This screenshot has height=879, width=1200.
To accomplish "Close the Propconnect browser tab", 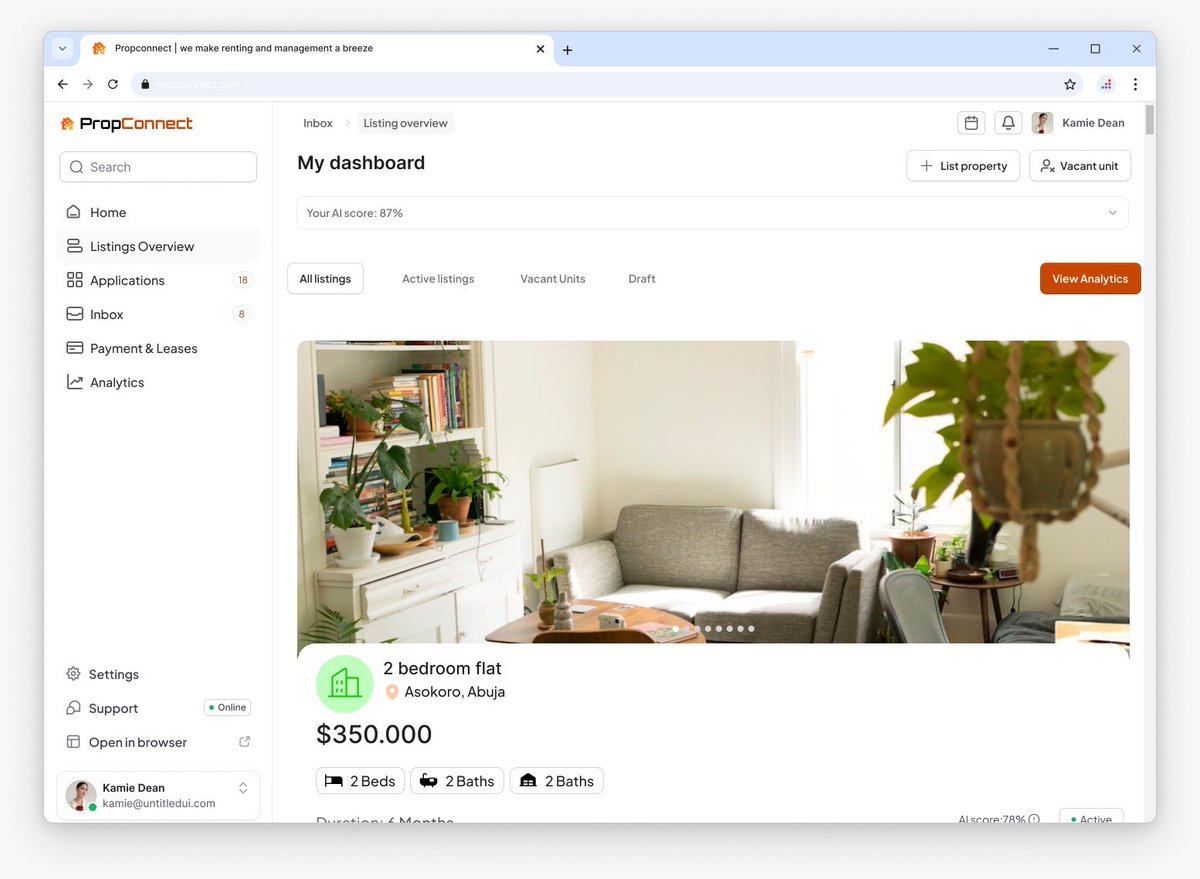I will pyautogui.click(x=540, y=48).
